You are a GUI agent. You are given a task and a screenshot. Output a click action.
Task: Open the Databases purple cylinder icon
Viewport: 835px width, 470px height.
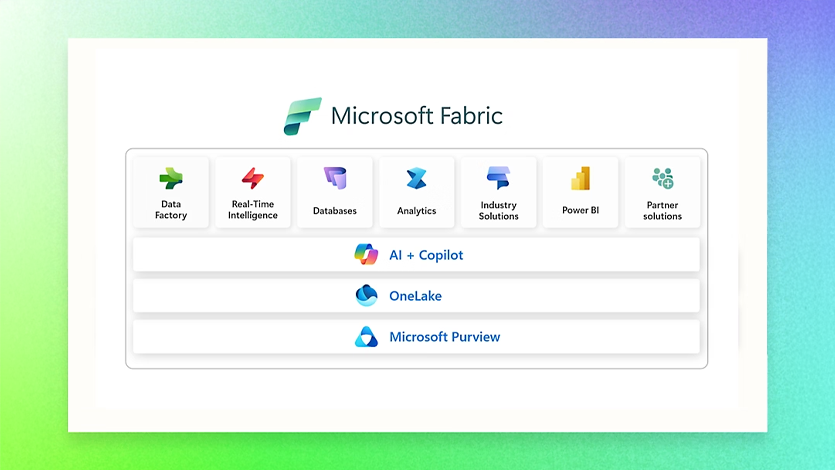[x=335, y=178]
